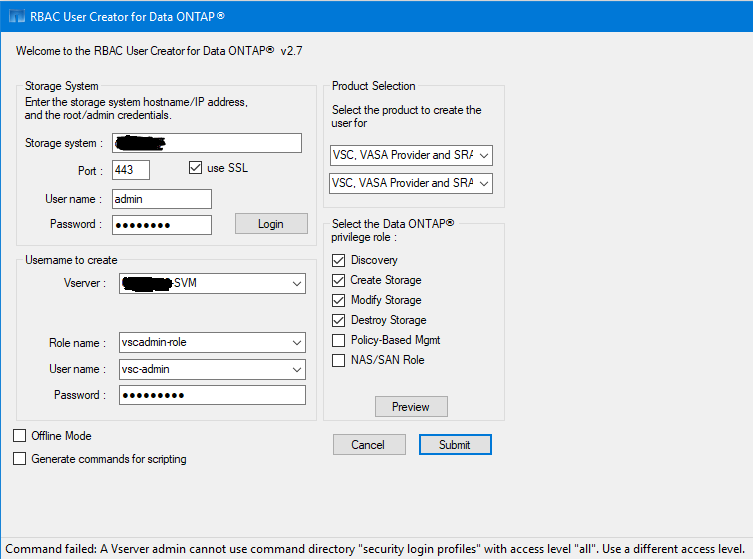Open the first product selection dropdown

(x=484, y=155)
